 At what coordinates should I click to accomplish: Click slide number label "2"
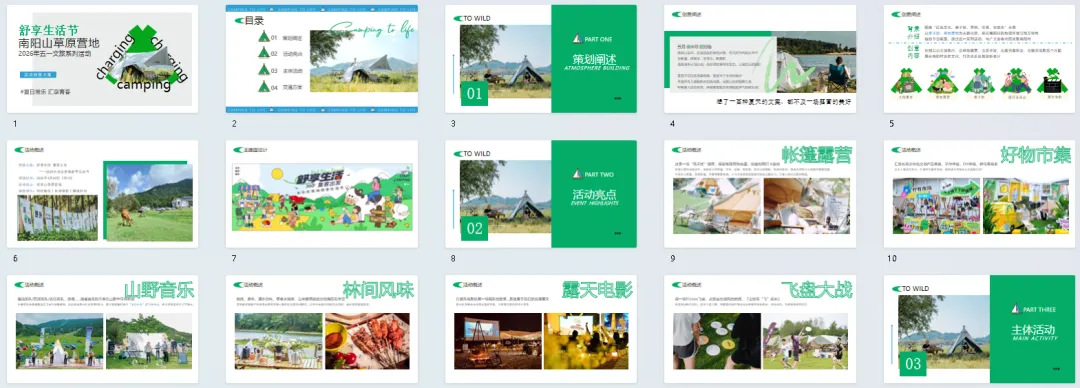coord(234,123)
